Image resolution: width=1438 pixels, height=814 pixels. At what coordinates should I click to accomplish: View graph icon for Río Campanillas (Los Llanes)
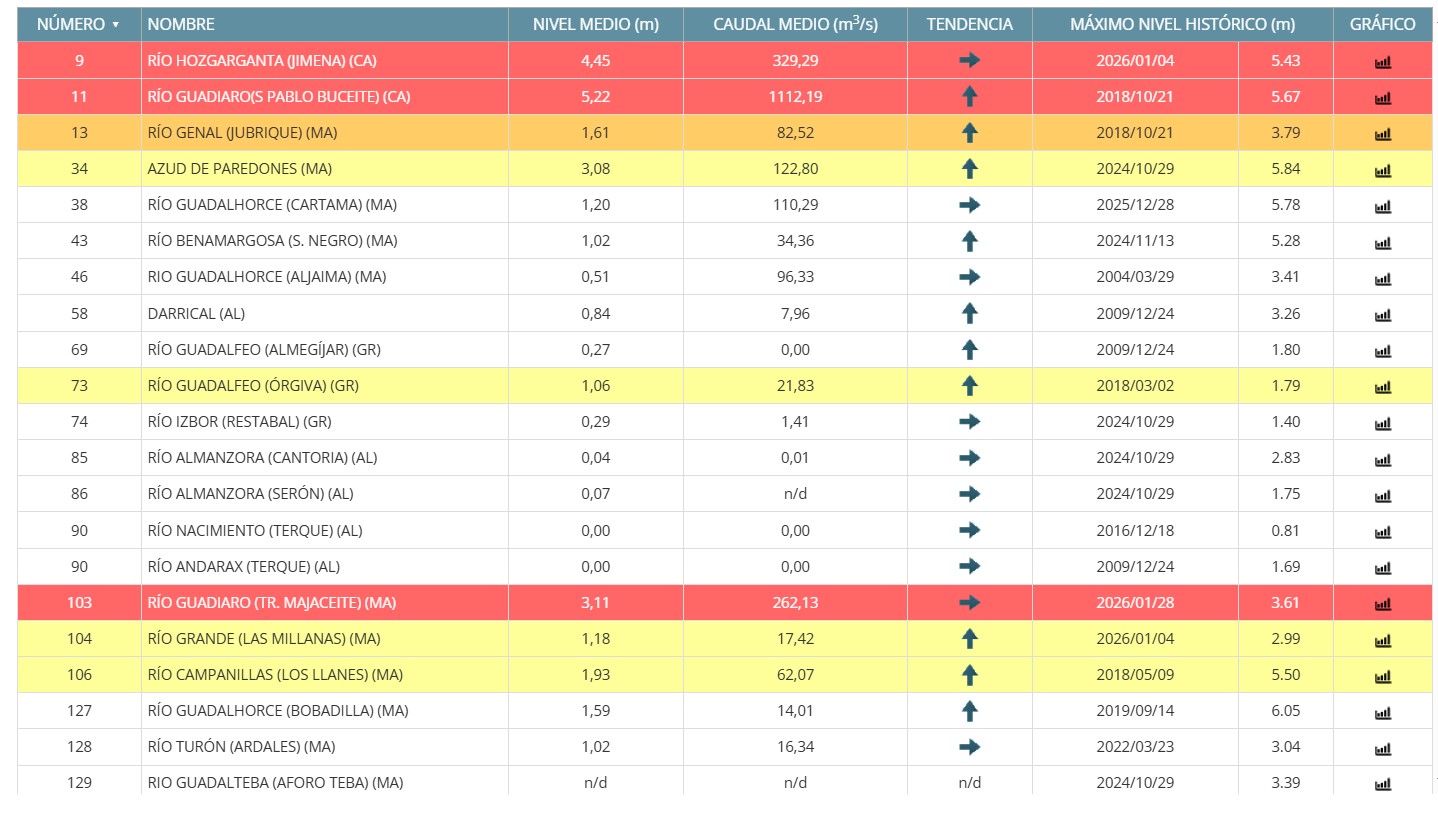(x=1382, y=676)
